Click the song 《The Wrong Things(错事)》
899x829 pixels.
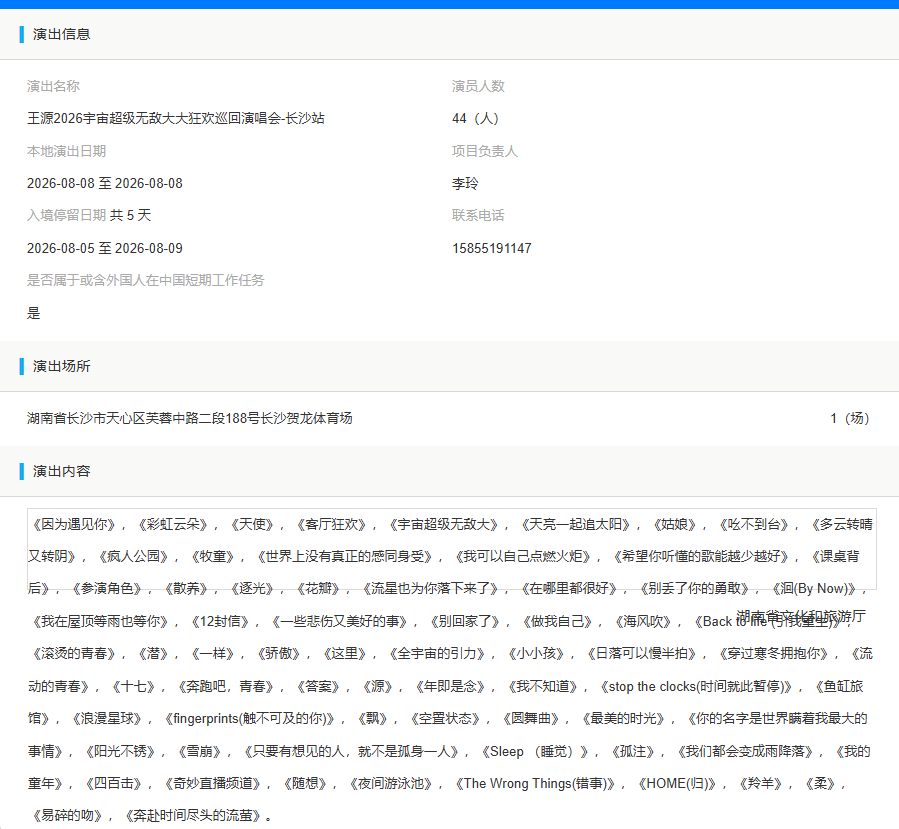[x=538, y=784]
